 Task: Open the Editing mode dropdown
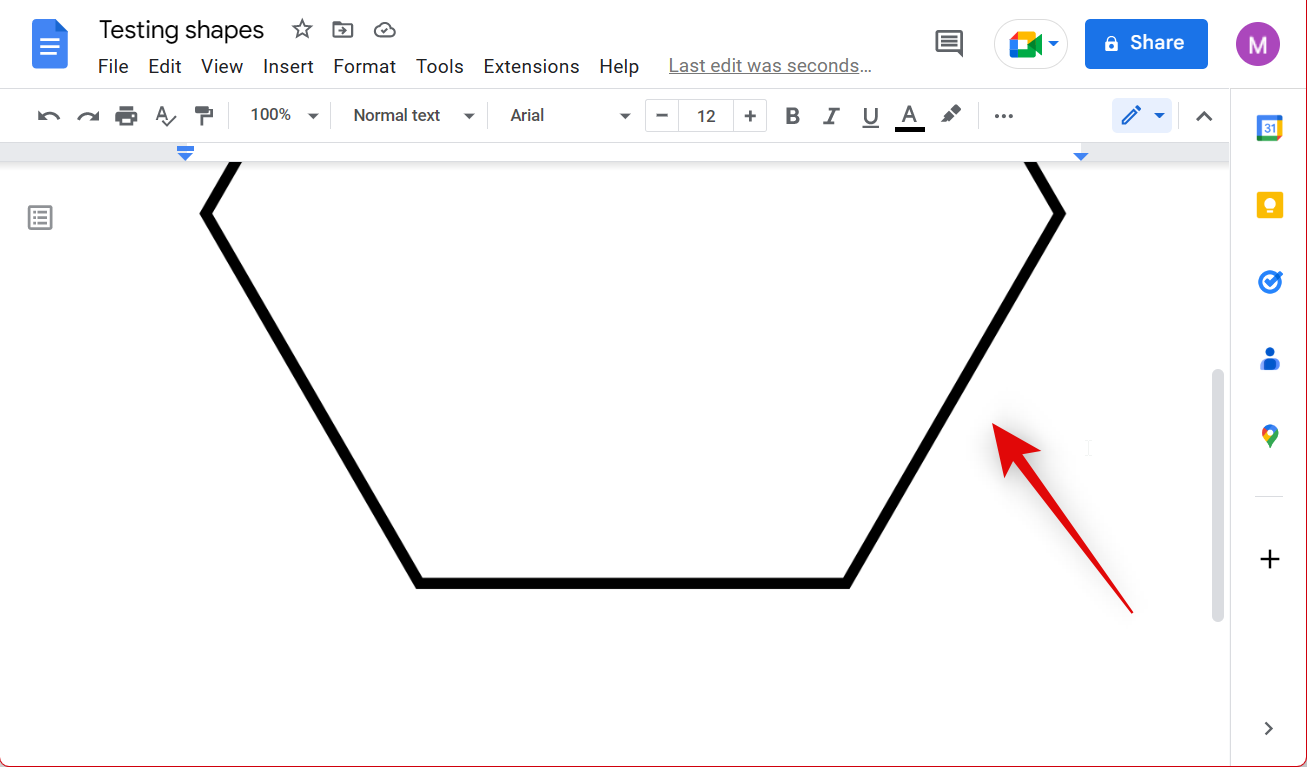pyautogui.click(x=1142, y=116)
